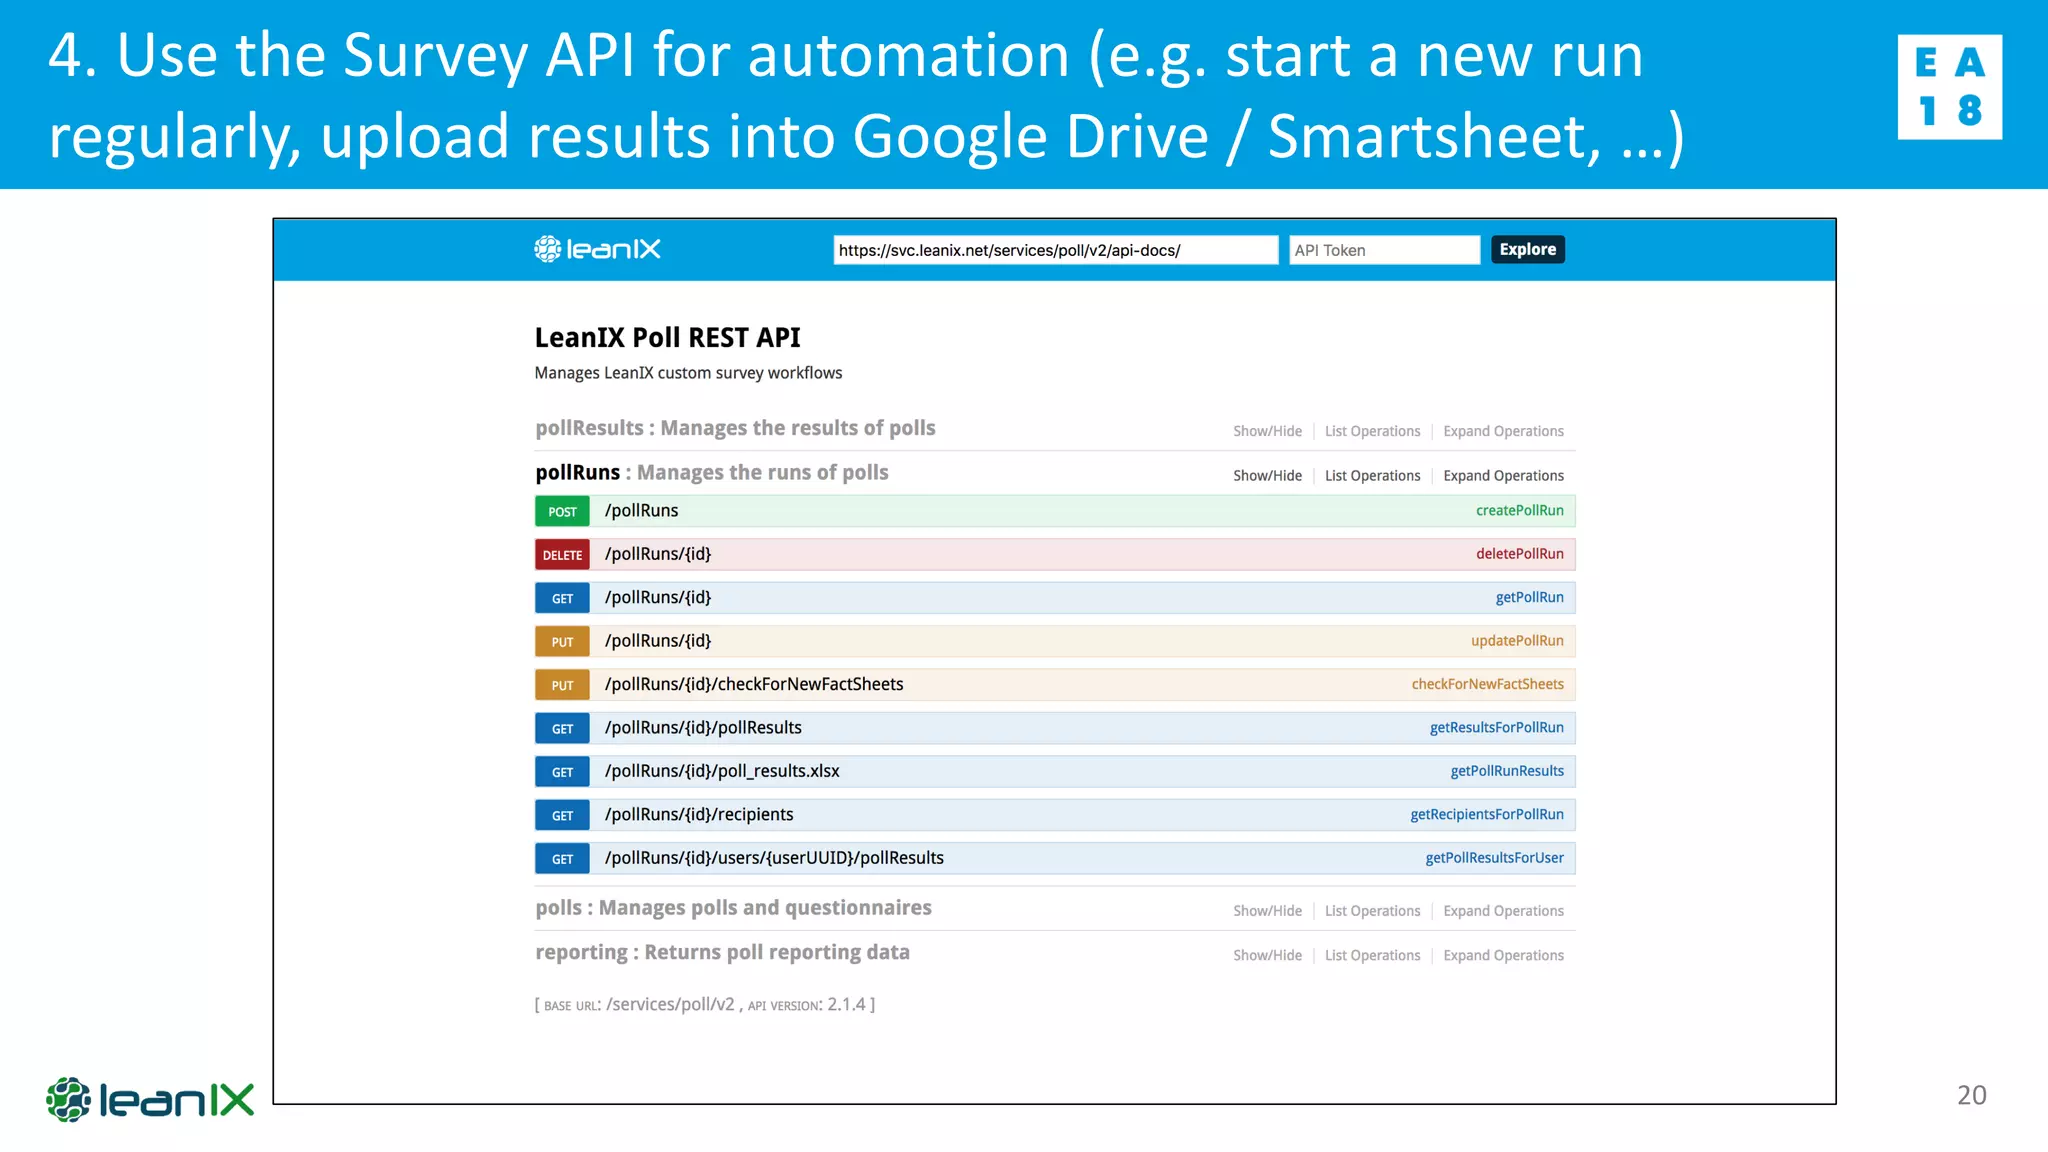Click List Operations for pollRuns
The image size is (2048, 1152).
pyautogui.click(x=1372, y=476)
